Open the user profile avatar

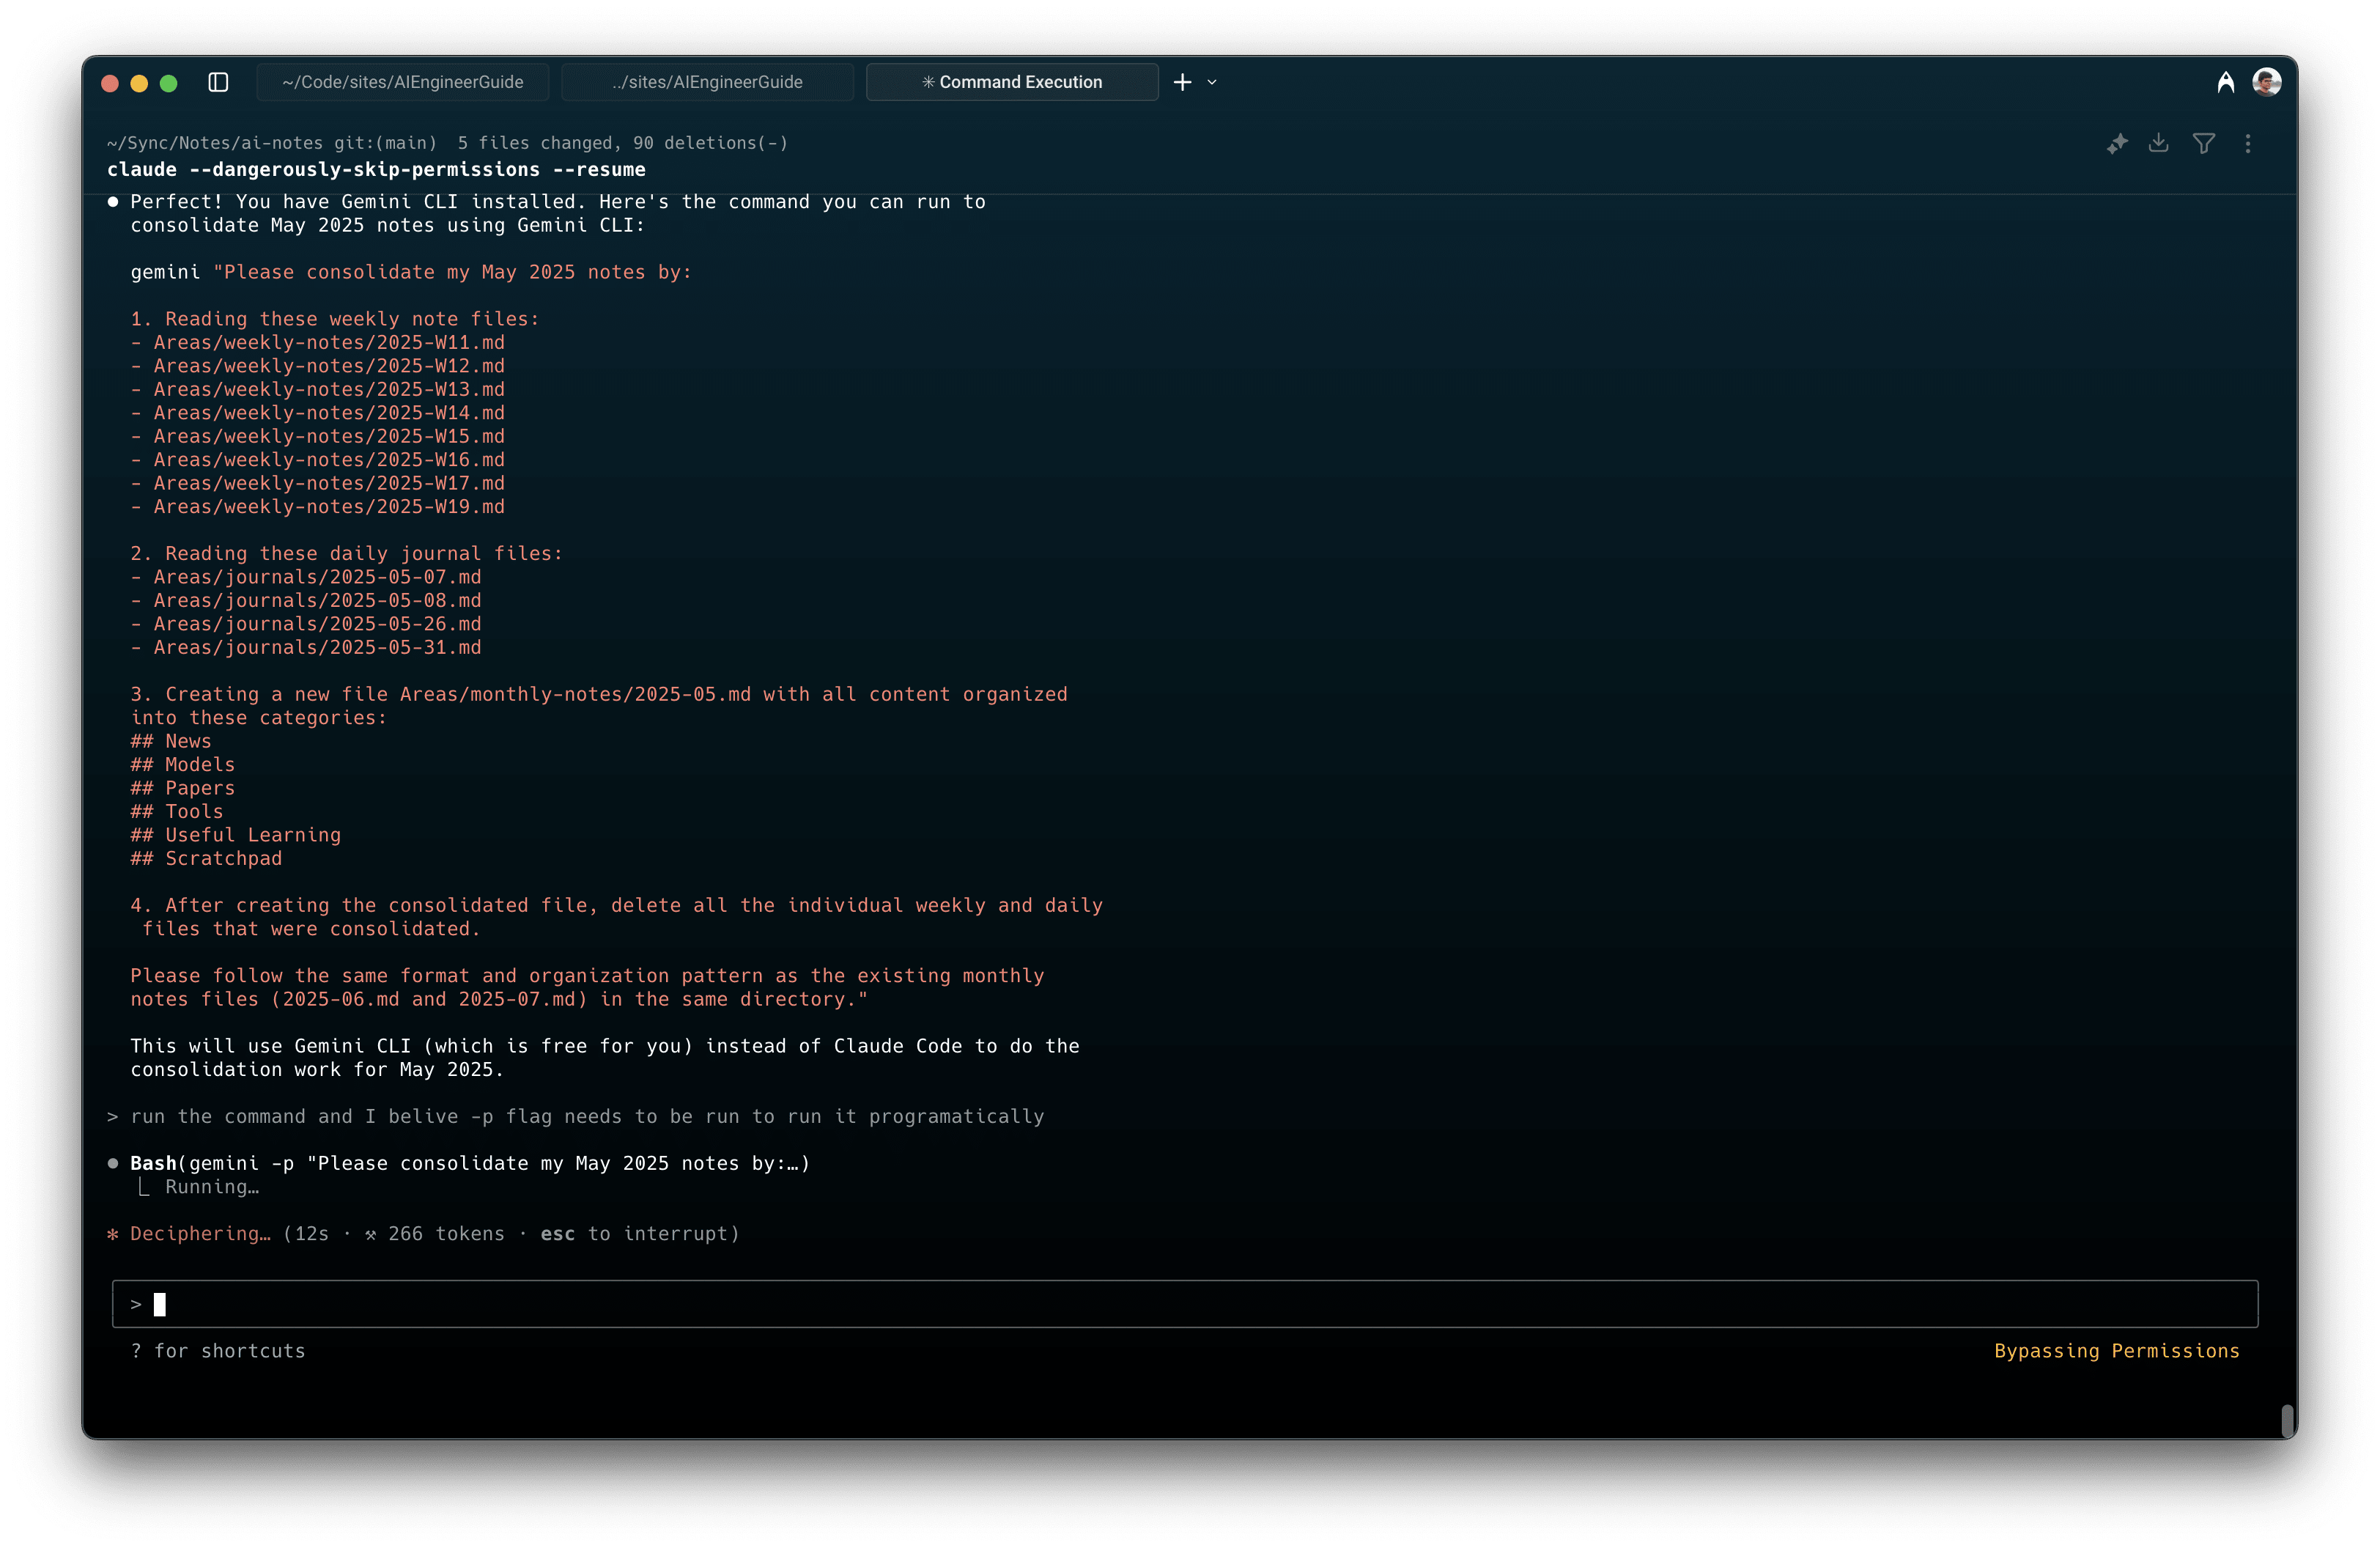point(2267,82)
